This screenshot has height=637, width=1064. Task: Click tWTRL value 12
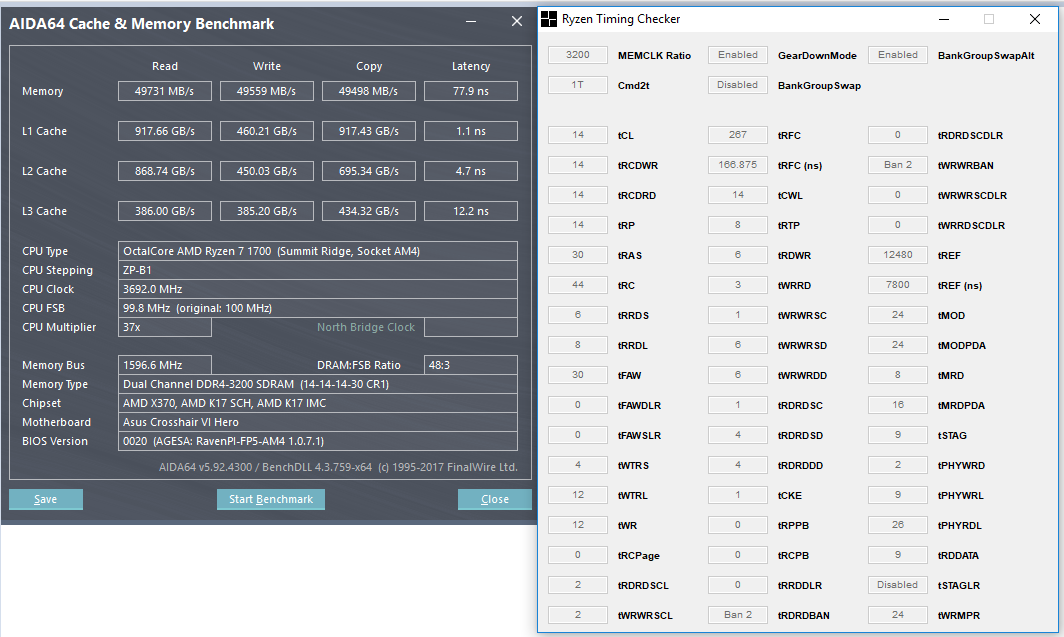[x=578, y=495]
